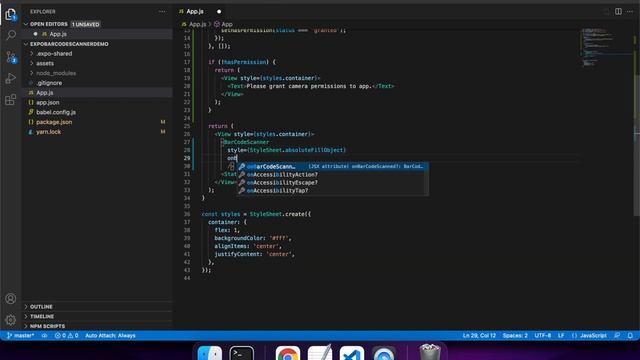Open Explorer views and more actions menu

[x=162, y=11]
